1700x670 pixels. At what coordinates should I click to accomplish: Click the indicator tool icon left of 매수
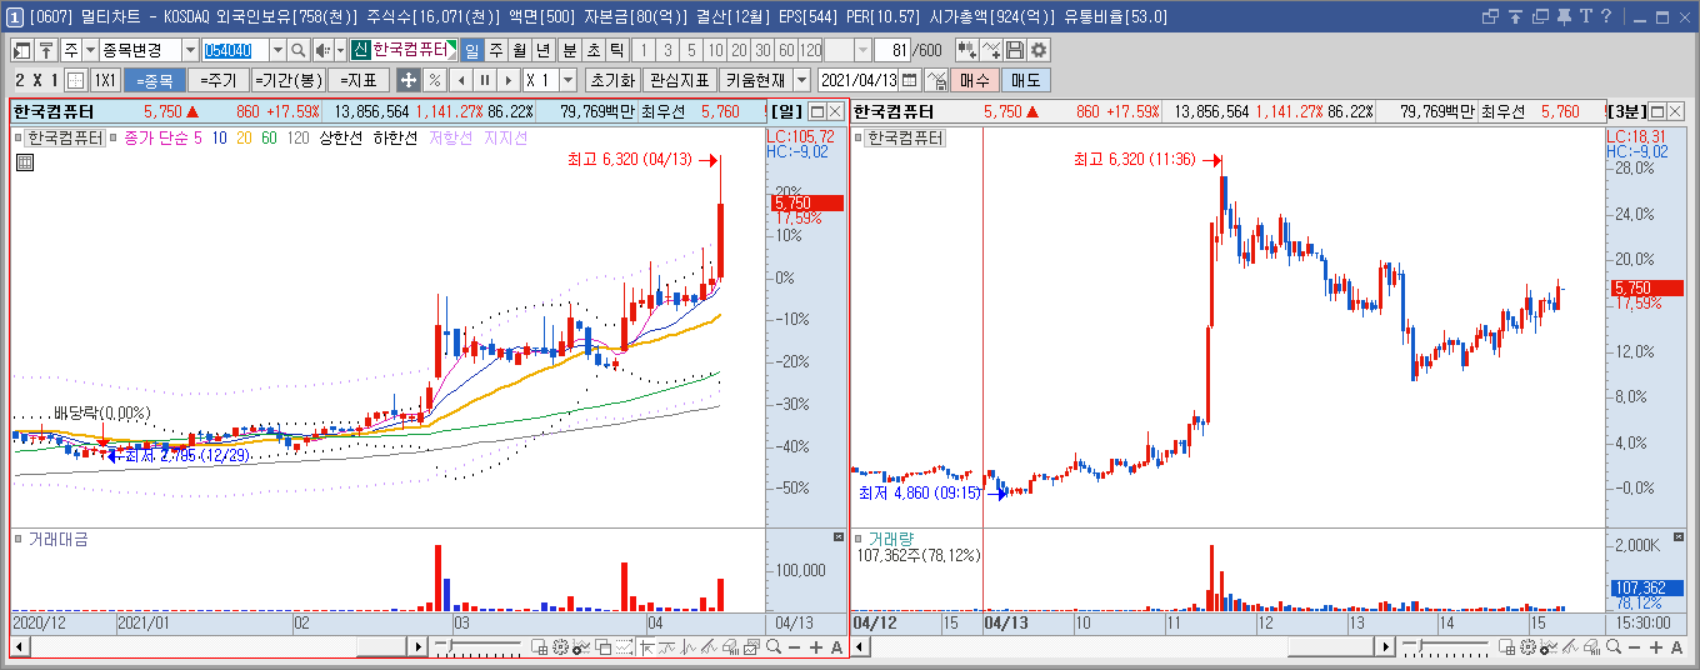point(936,81)
